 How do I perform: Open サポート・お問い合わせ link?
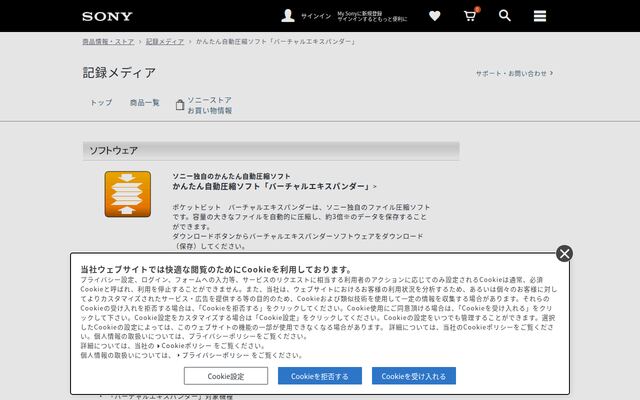pyautogui.click(x=514, y=73)
